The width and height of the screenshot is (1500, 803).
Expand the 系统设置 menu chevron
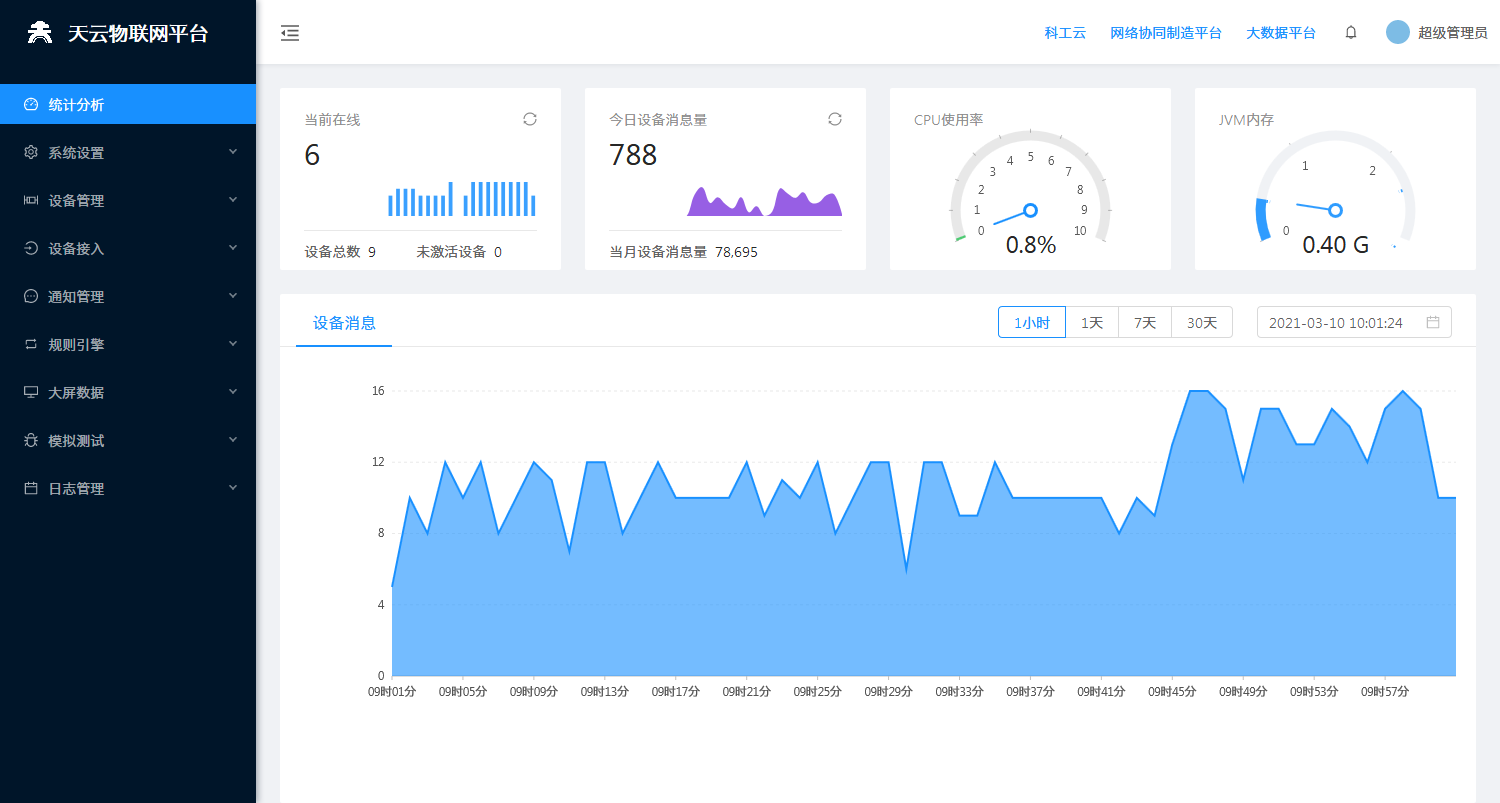[233, 152]
